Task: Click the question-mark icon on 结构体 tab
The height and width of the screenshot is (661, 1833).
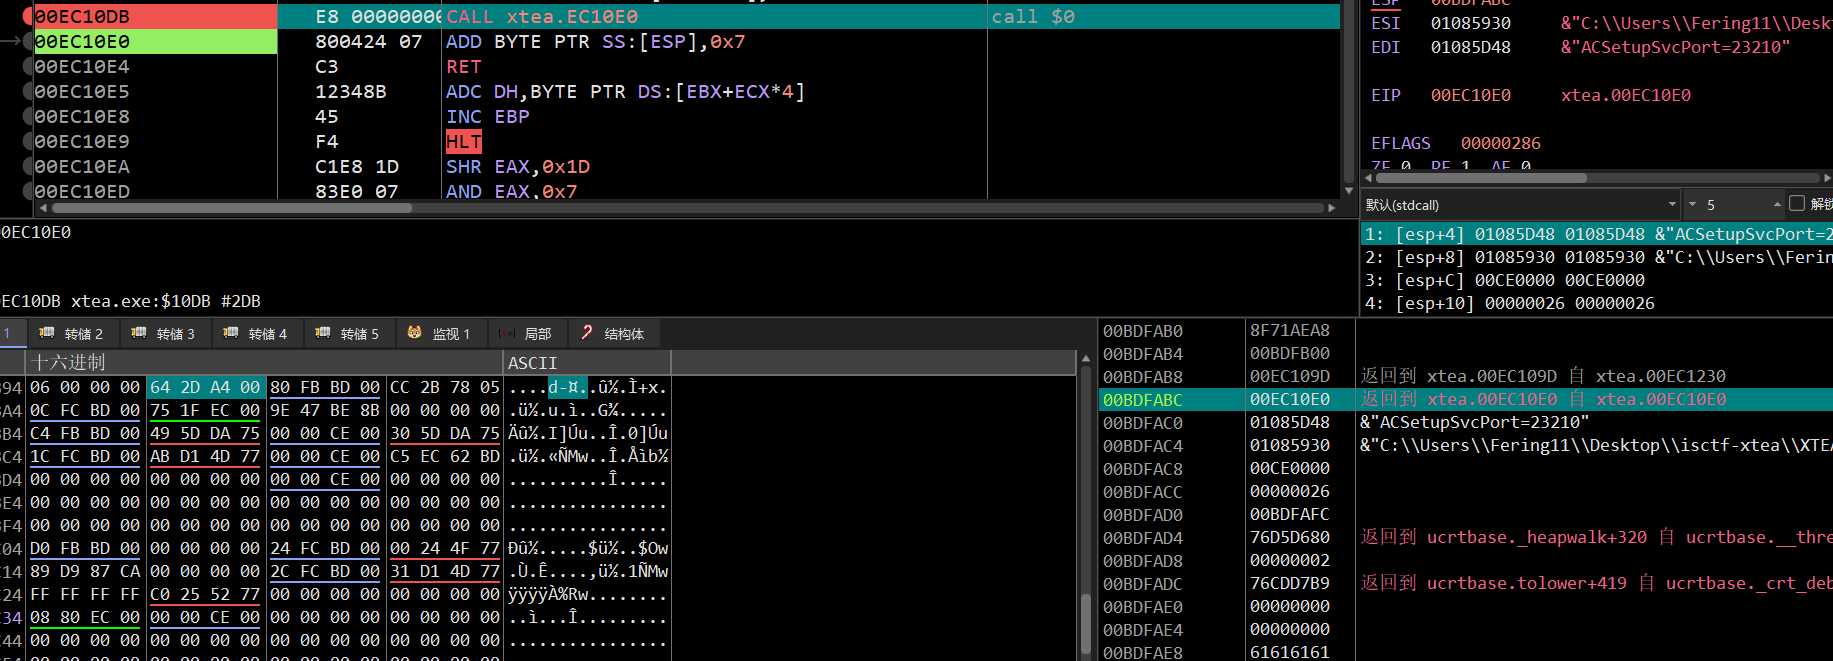Action: [x=587, y=332]
